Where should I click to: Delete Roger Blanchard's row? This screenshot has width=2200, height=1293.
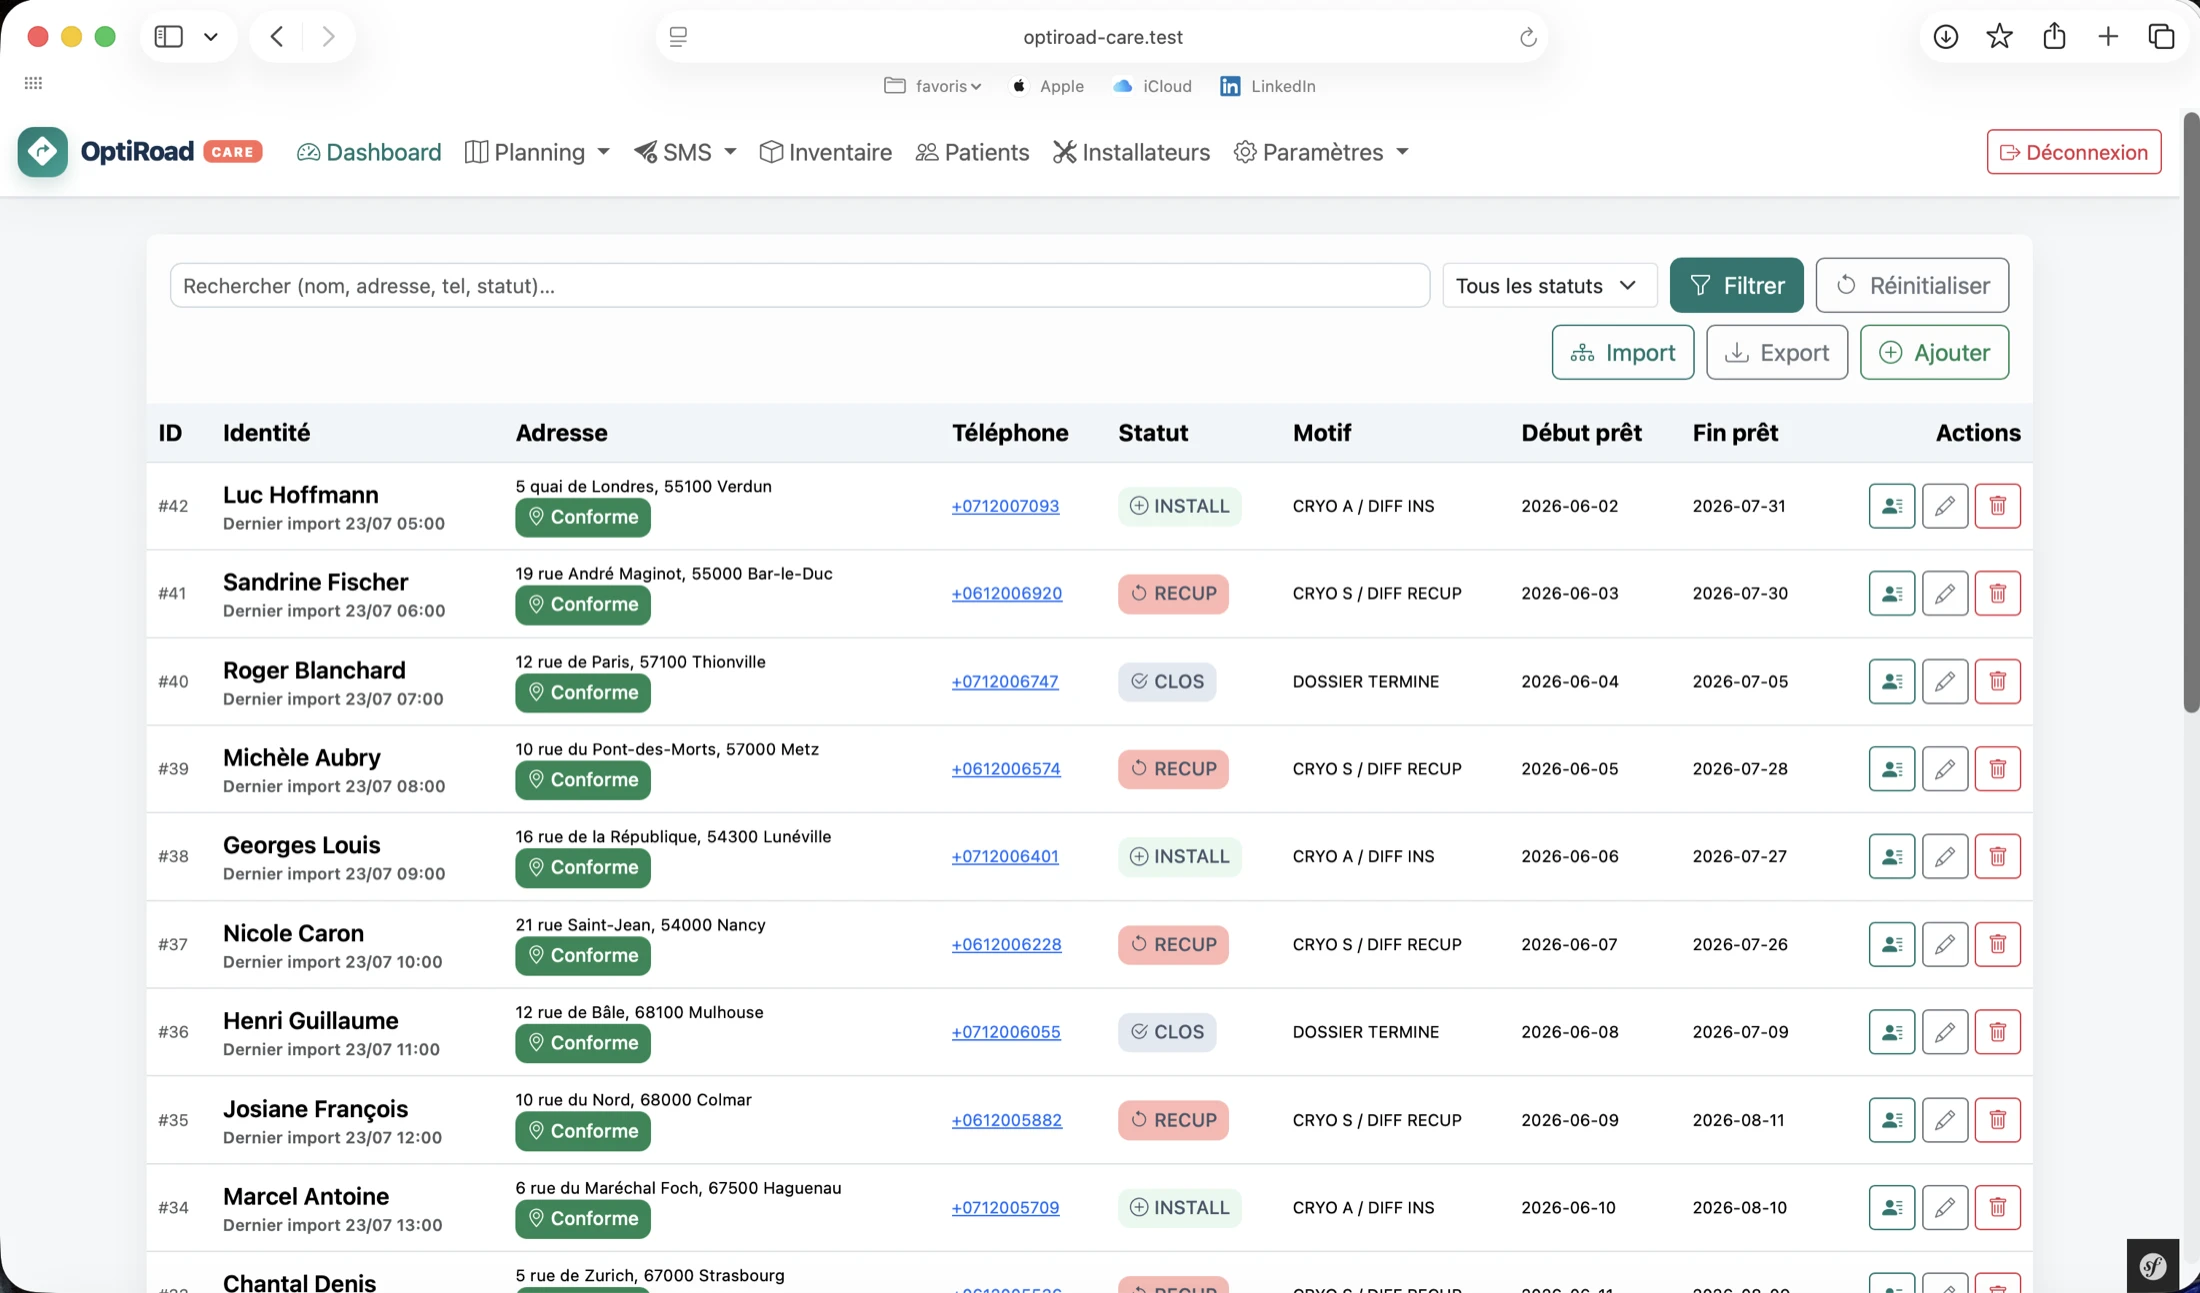[x=1997, y=681]
